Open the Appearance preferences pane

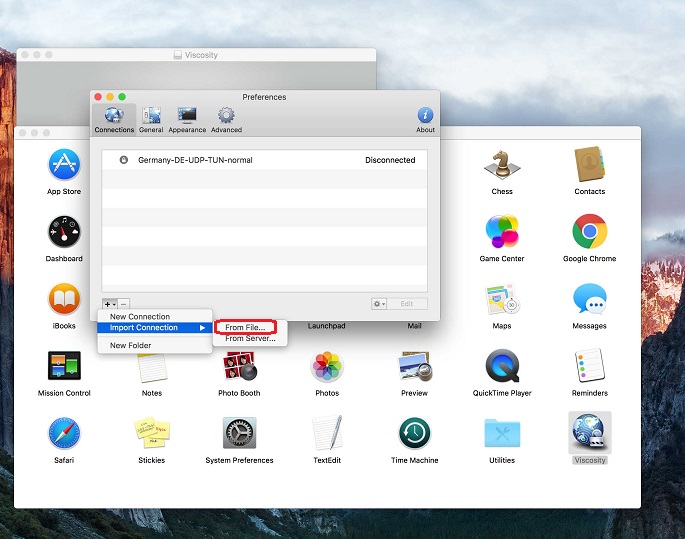point(187,119)
